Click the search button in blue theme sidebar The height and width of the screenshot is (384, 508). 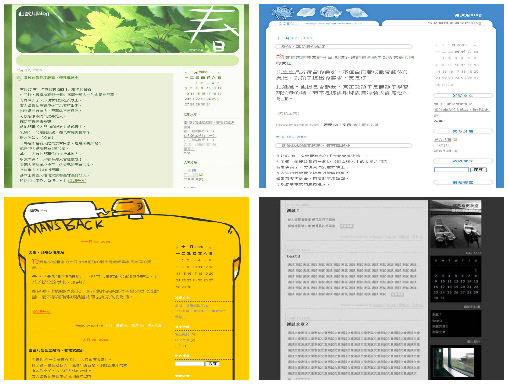point(478,170)
